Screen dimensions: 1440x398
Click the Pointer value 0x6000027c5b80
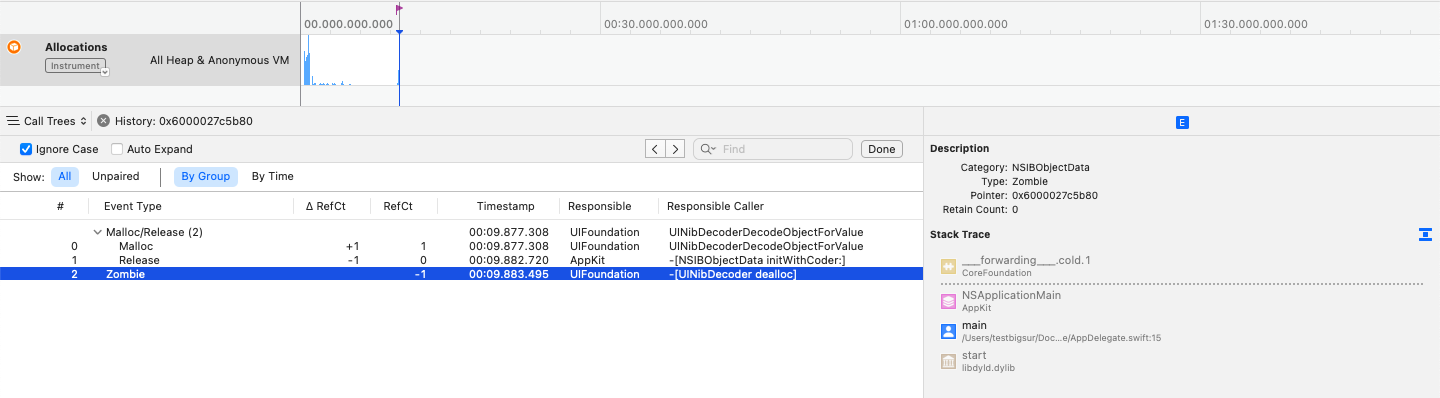(x=1055, y=196)
